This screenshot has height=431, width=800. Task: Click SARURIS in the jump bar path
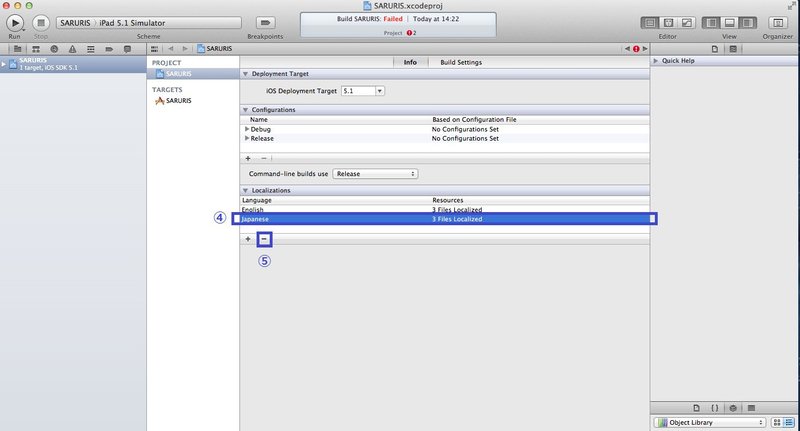[x=215, y=49]
